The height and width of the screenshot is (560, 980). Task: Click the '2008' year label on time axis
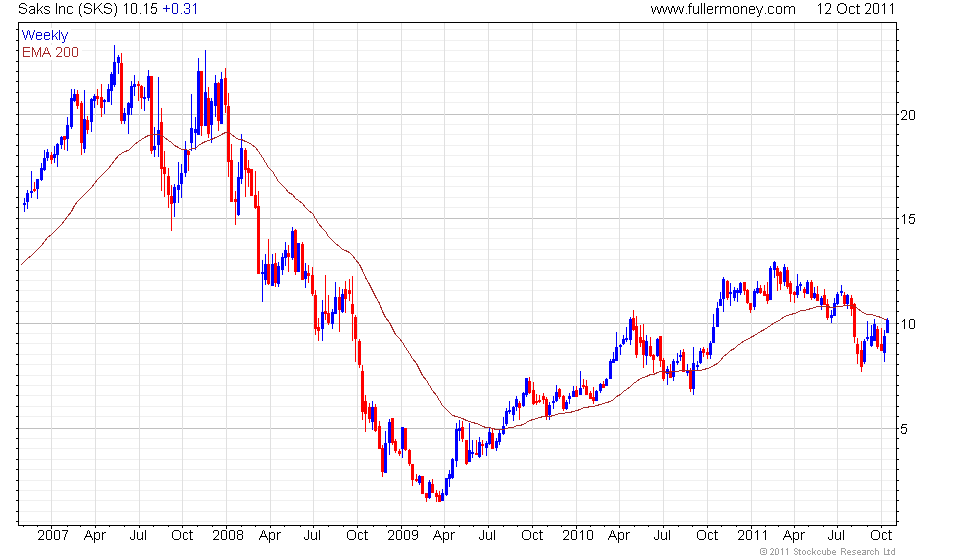(228, 536)
